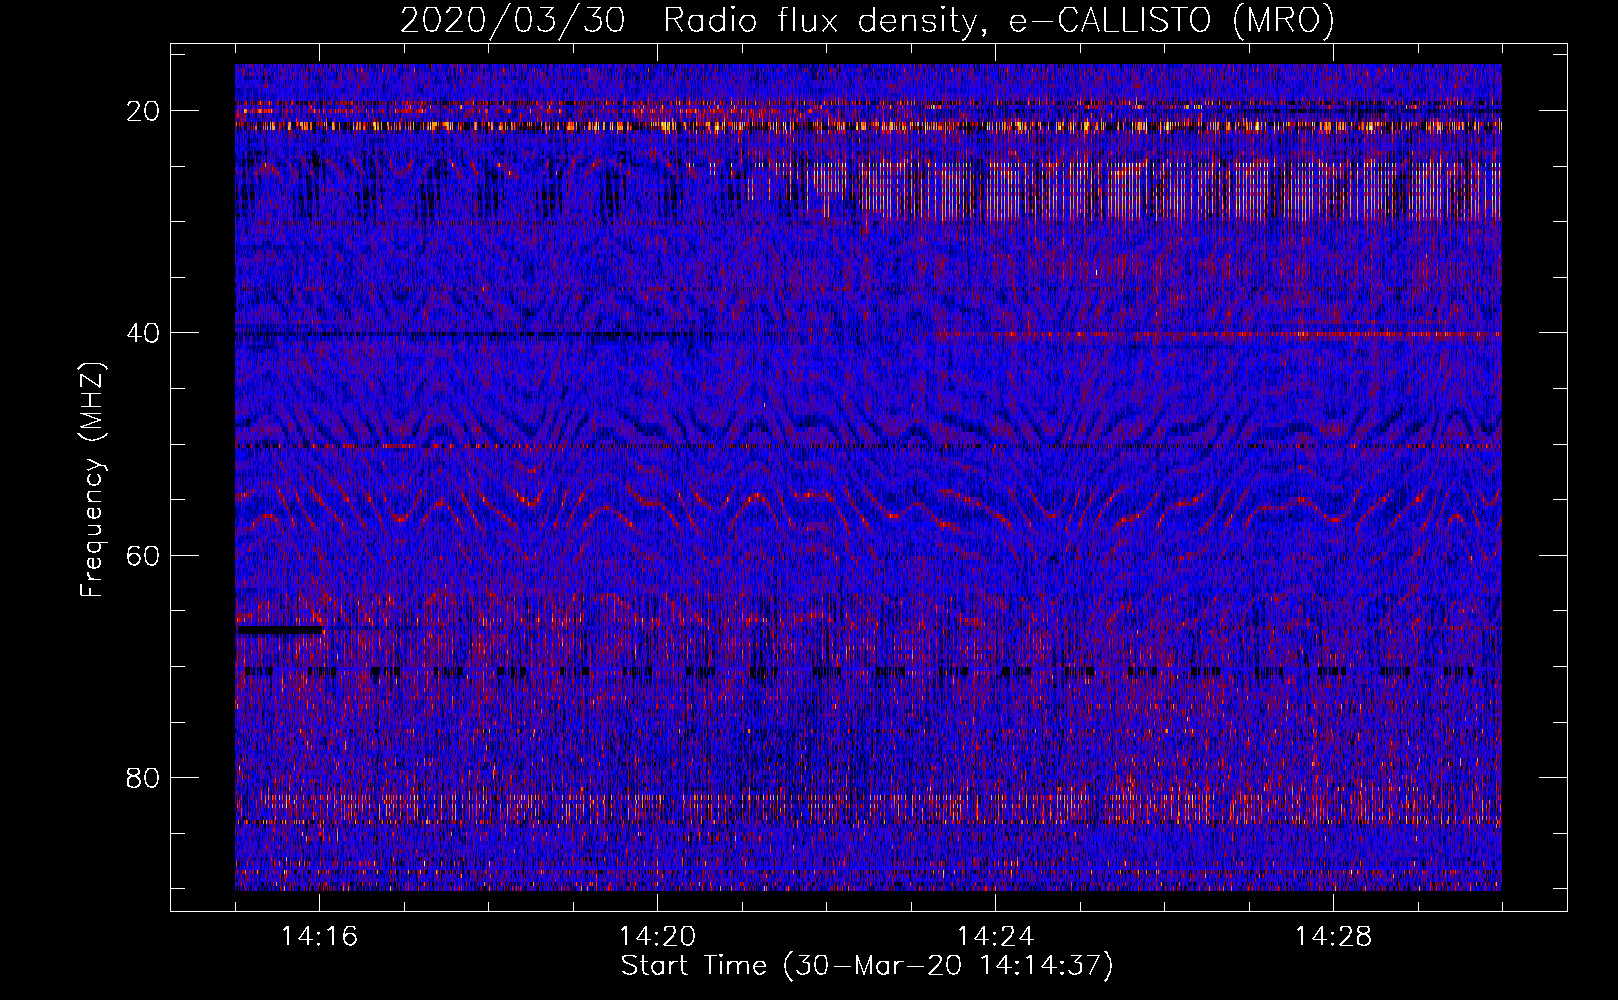Image resolution: width=1618 pixels, height=1000 pixels.
Task: Click the 20 MHz frequency tick label
Action: tap(144, 111)
